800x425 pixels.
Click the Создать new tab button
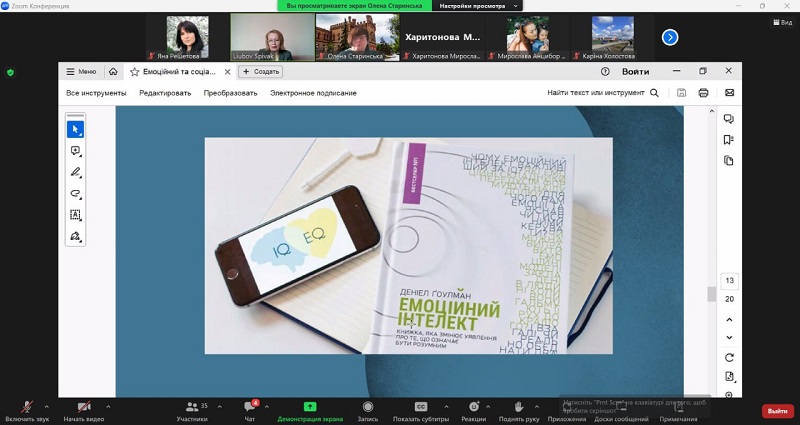[x=260, y=72]
